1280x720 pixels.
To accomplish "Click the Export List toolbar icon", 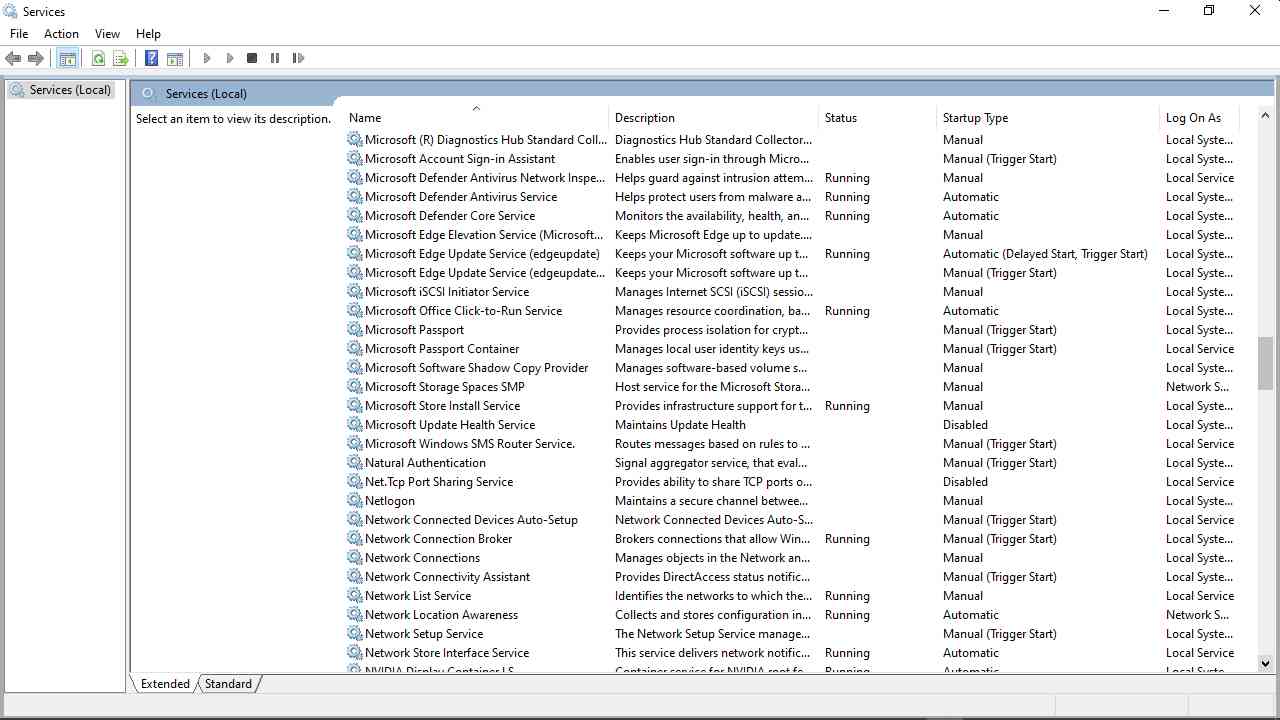I will point(121,59).
